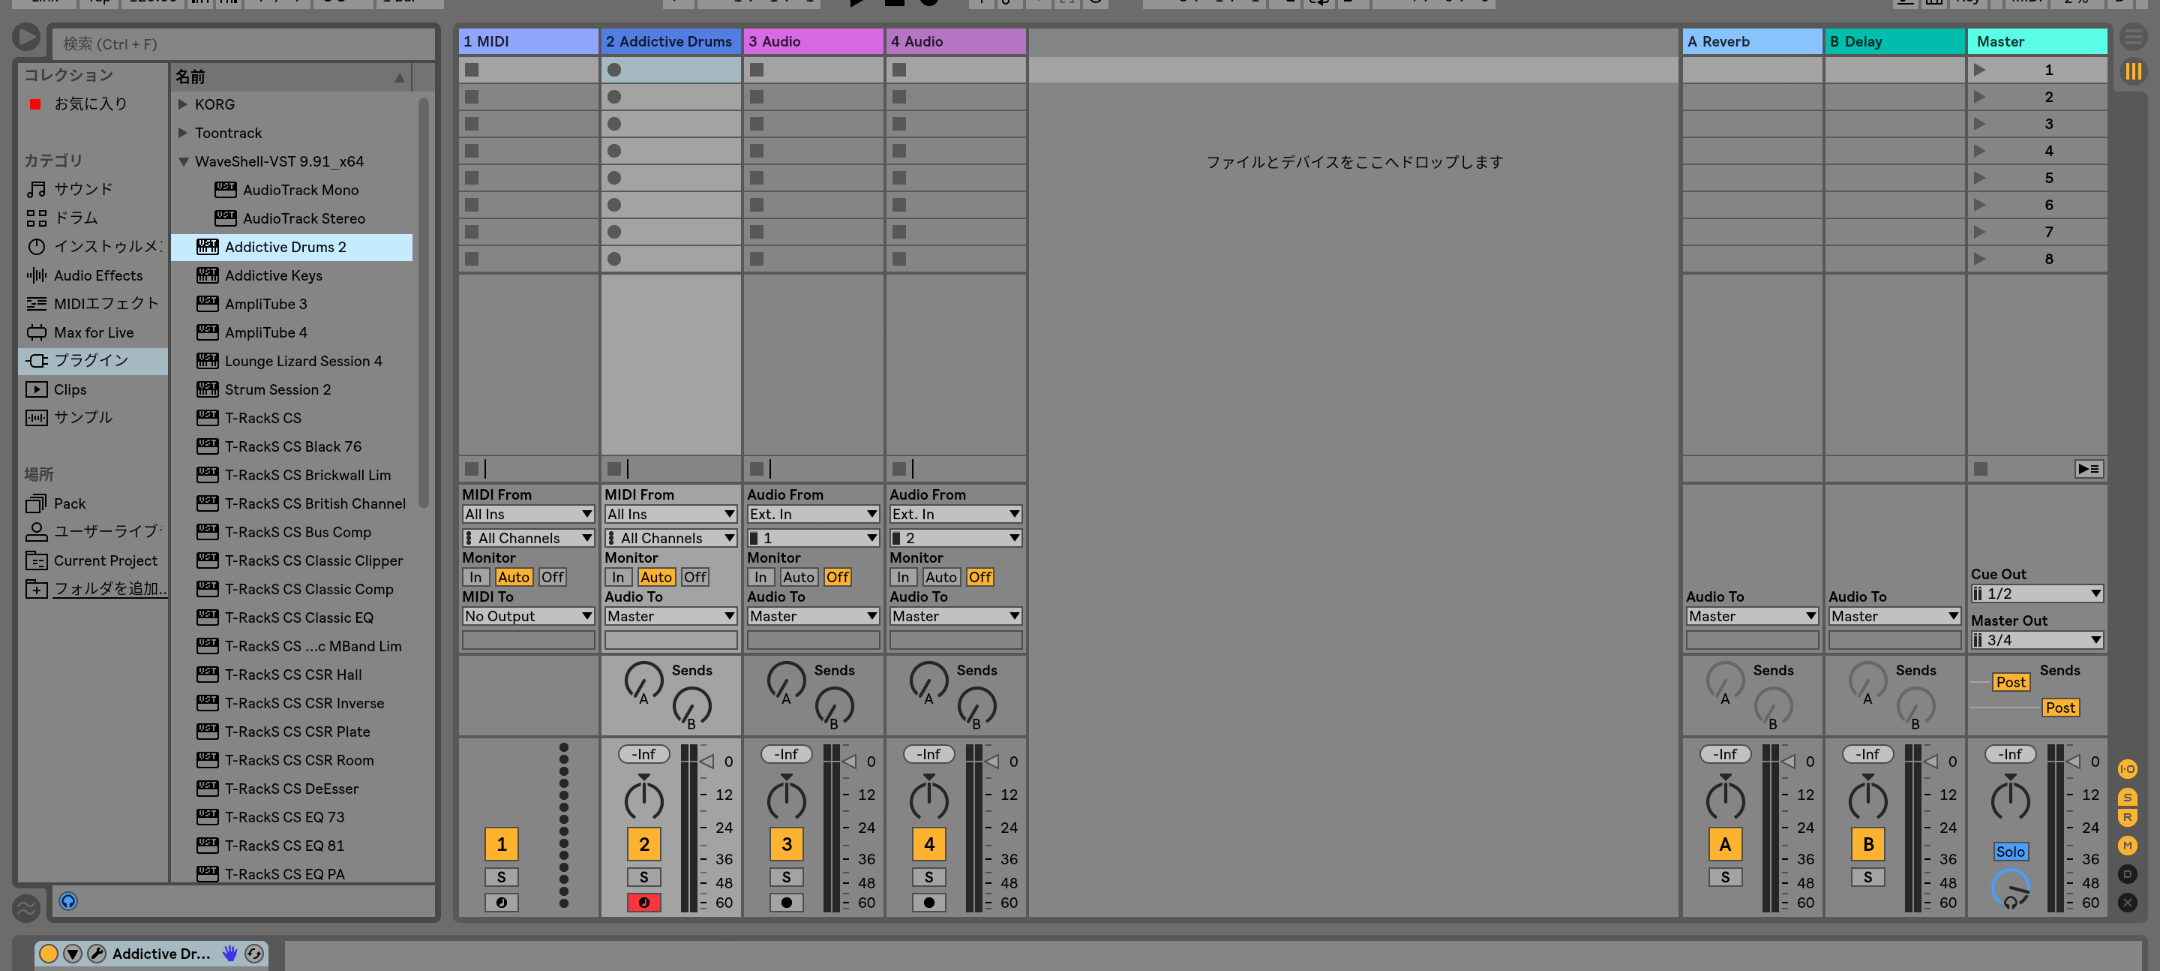
Task: Launch Master scene 1
Action: tap(1980, 70)
